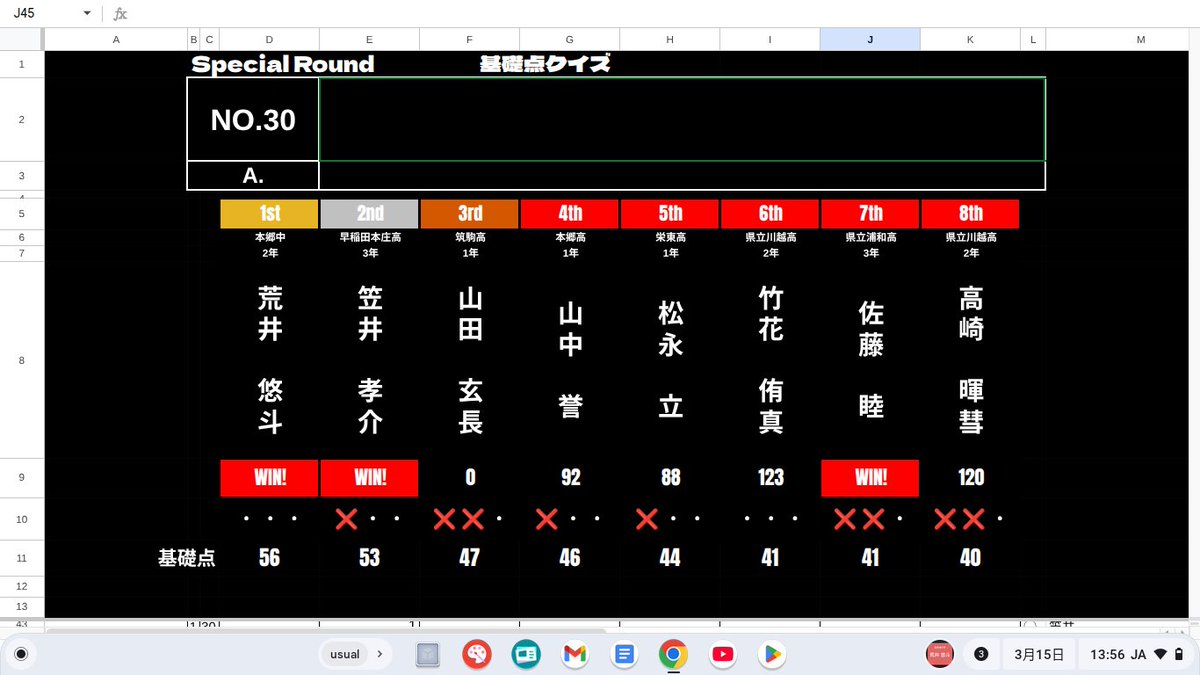Click the large empty question text box

click(x=682, y=119)
